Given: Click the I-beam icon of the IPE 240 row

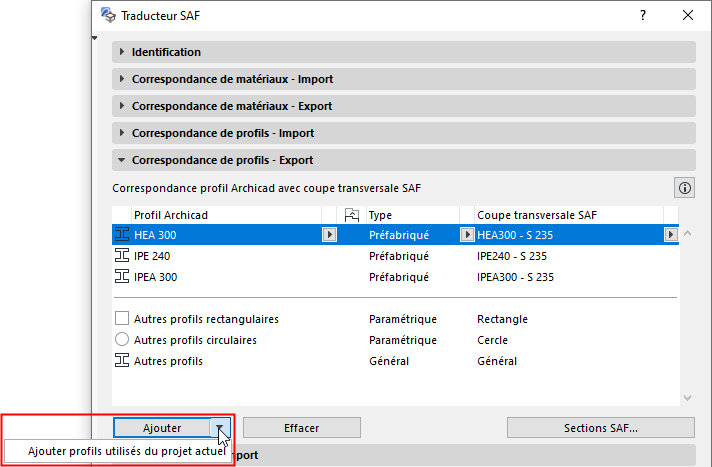Looking at the screenshot, I should pos(122,255).
